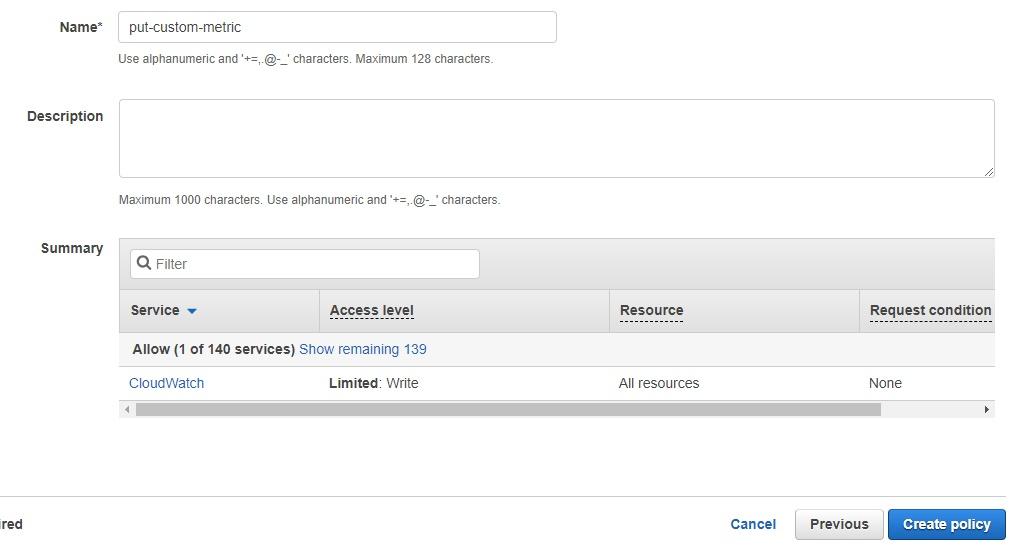Click the summary table horizontal scrollbar thumb
This screenshot has width=1018, height=551.
tap(508, 410)
